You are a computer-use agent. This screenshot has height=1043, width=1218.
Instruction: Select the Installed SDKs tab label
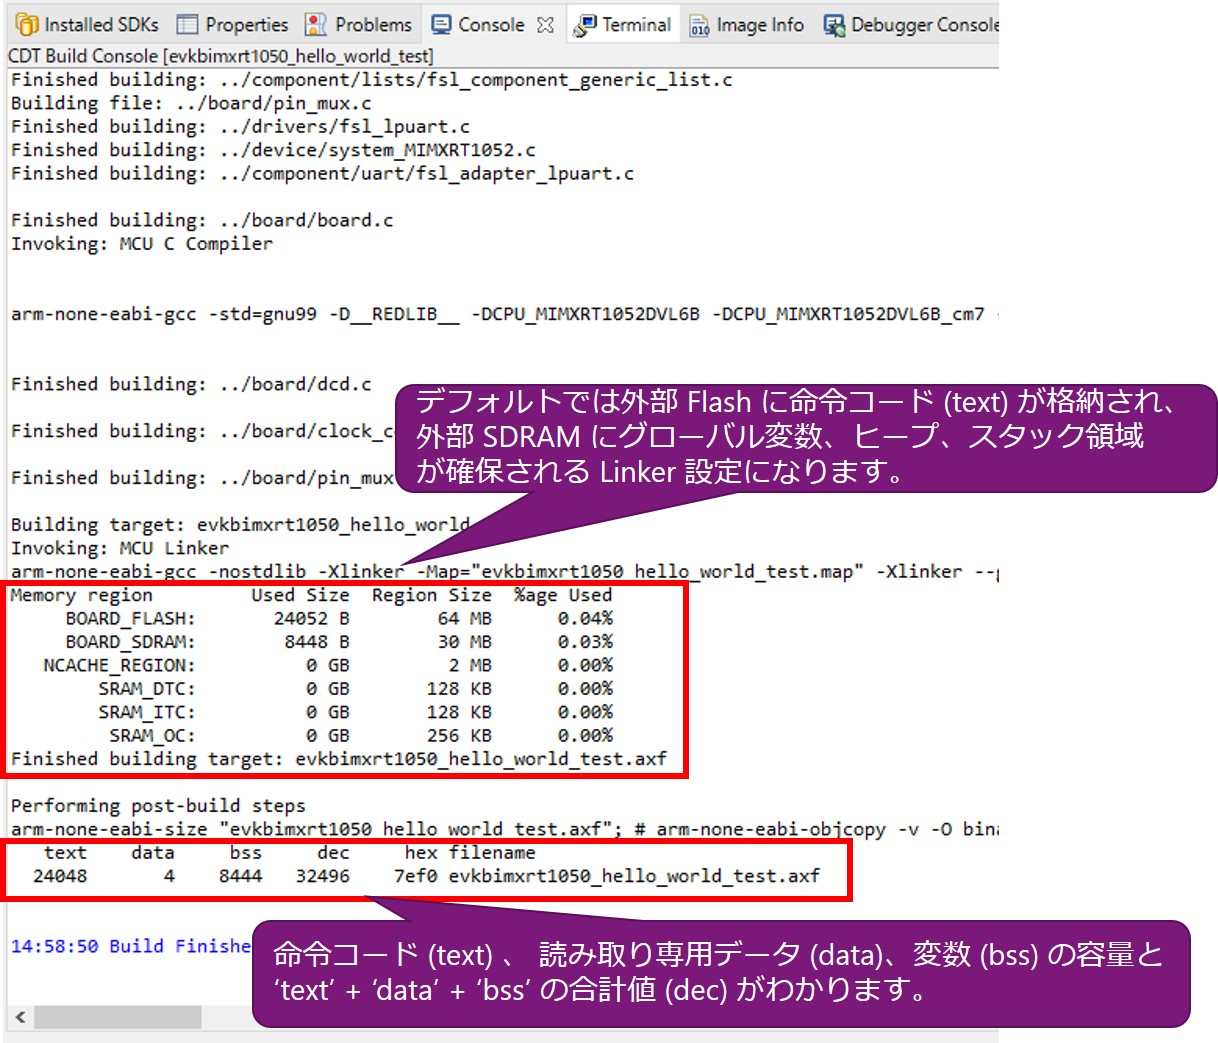(x=101, y=25)
